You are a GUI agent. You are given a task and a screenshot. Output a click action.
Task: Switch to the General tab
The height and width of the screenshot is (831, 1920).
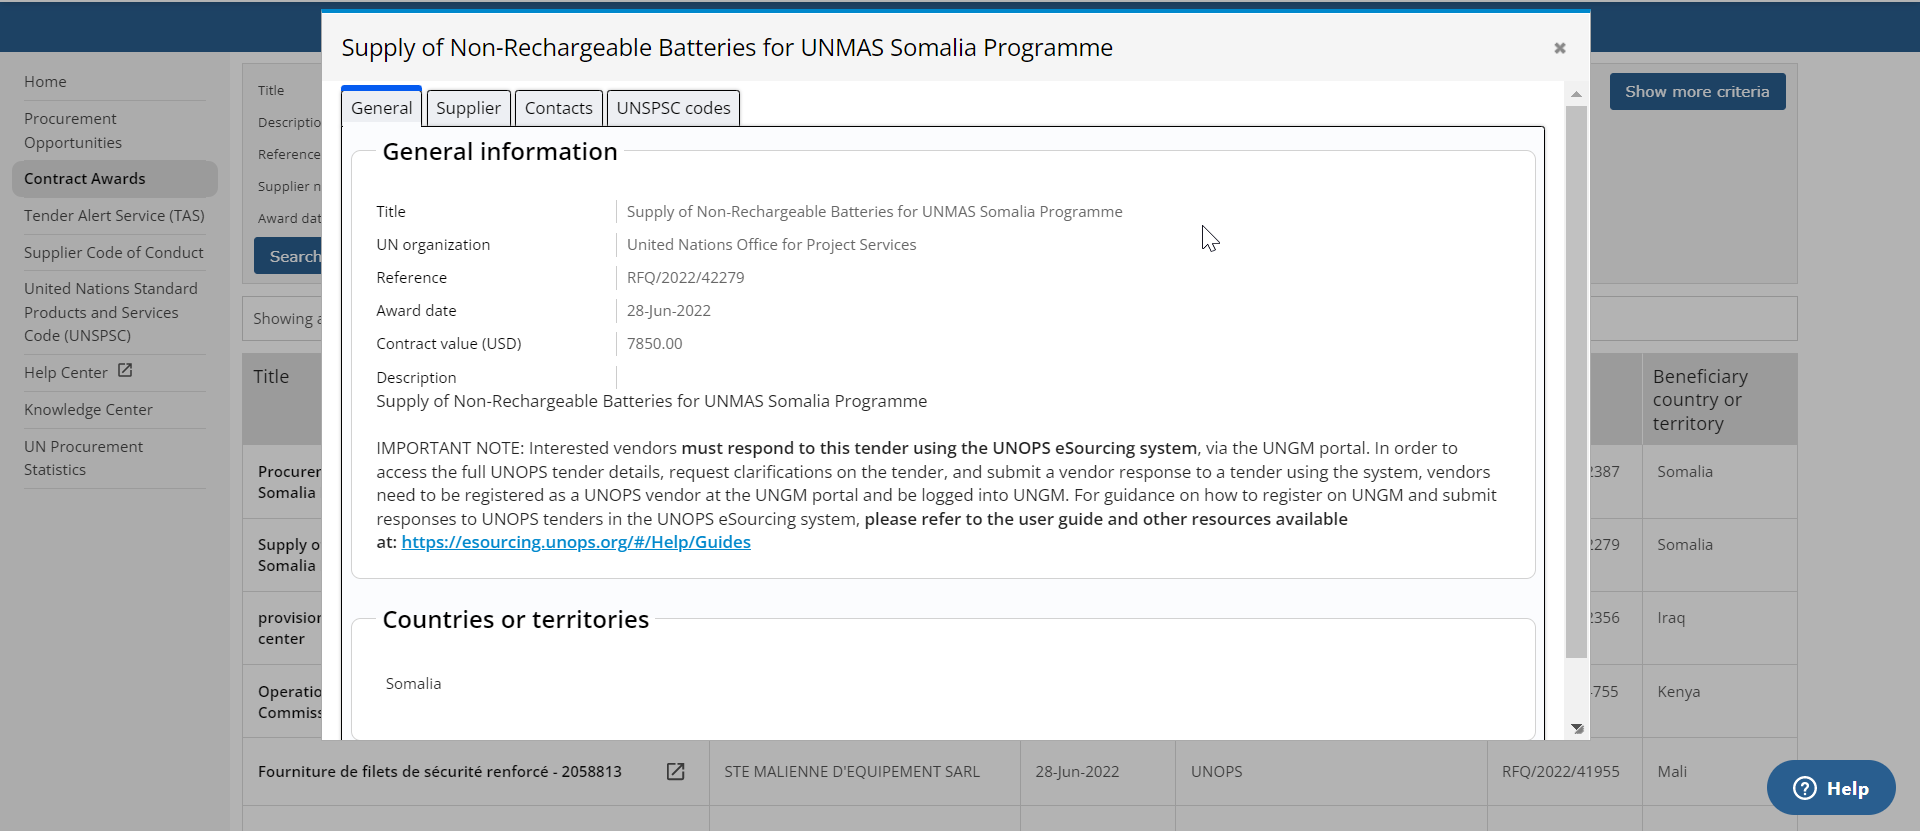[x=381, y=107]
